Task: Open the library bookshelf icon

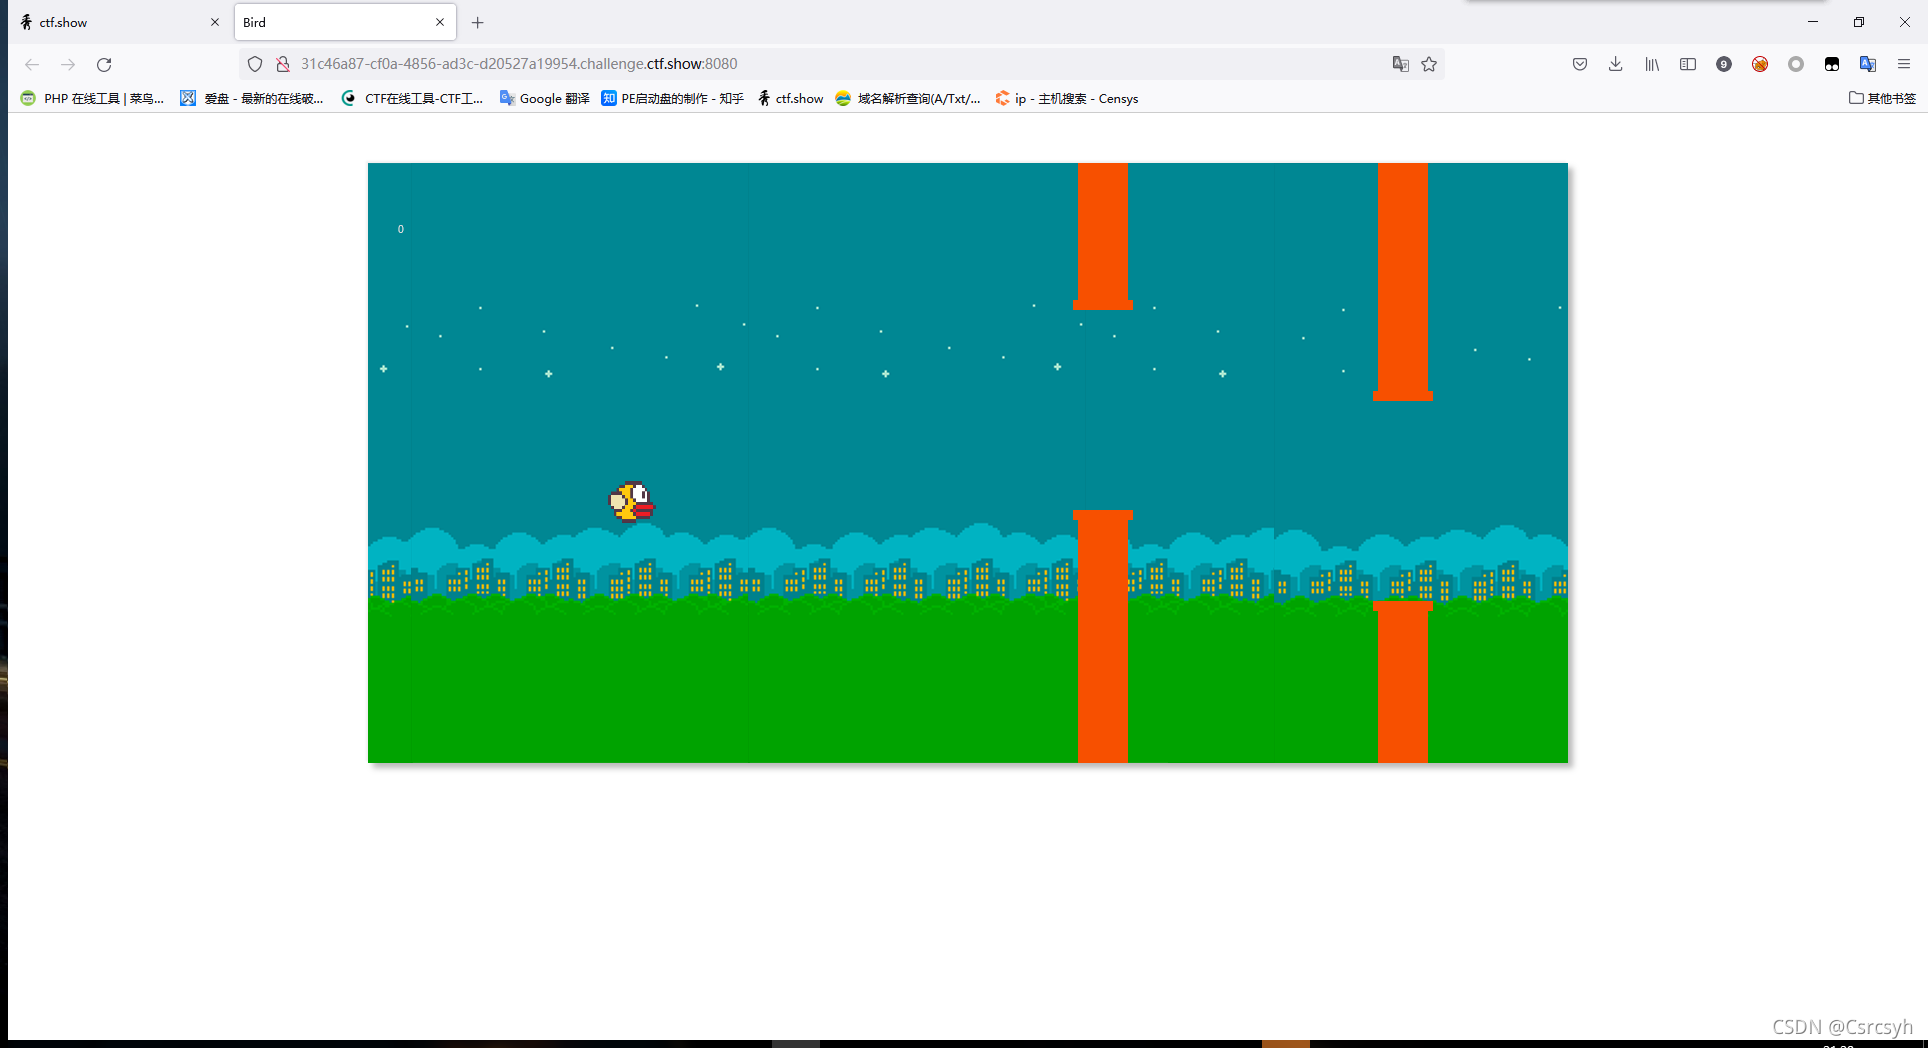Action: (1652, 64)
